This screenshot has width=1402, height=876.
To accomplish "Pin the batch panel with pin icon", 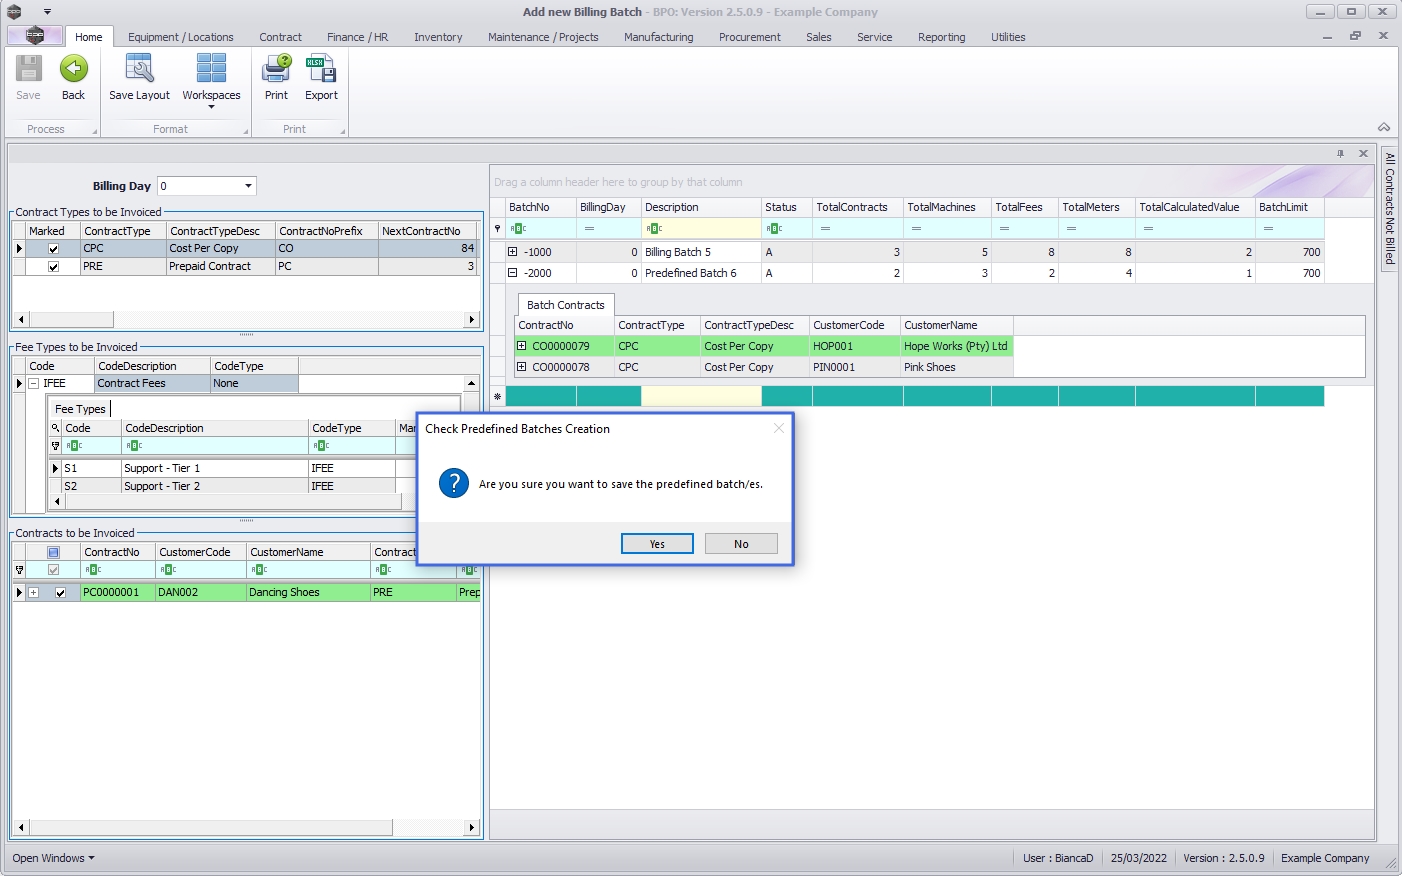I will pyautogui.click(x=1340, y=154).
